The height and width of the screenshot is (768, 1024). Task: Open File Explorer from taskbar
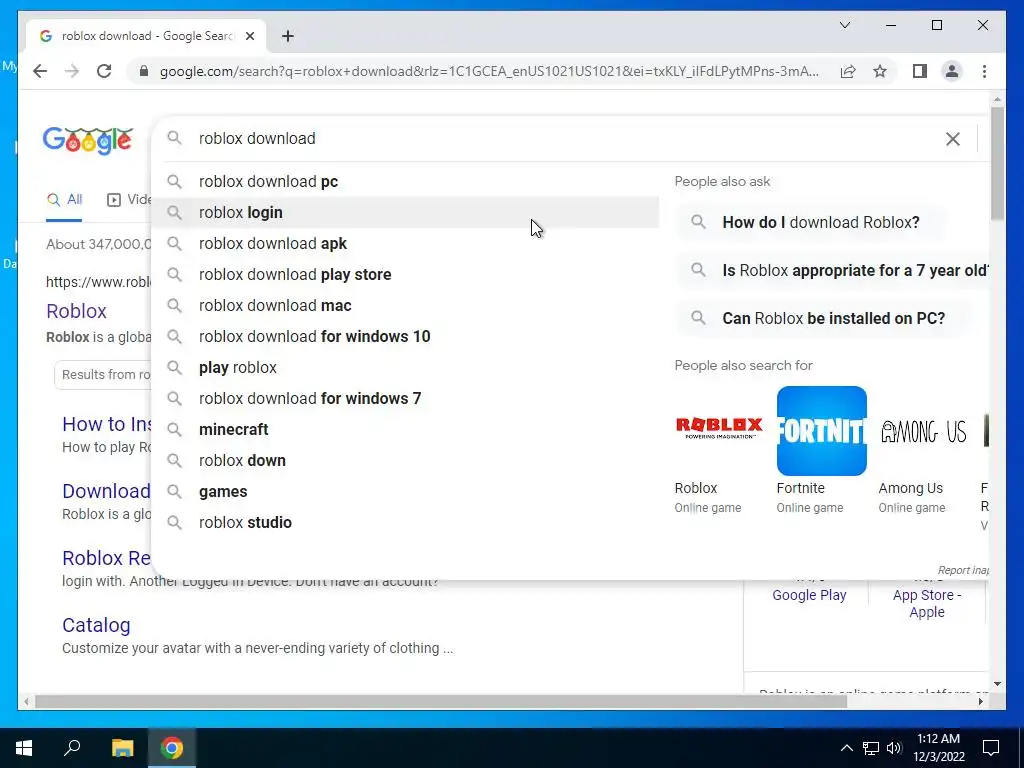122,748
